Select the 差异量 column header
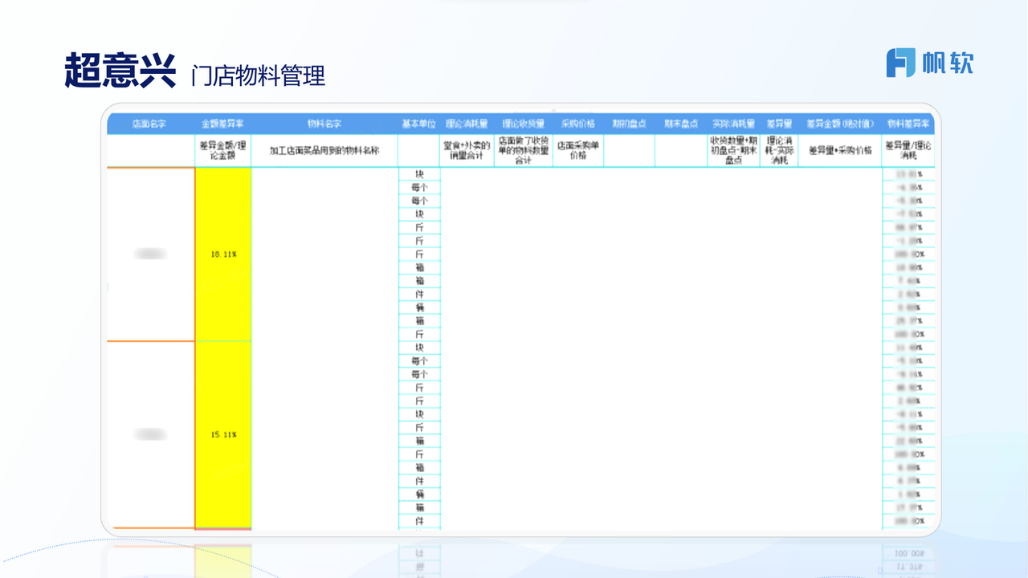Viewport: 1028px width, 578px height. tap(779, 124)
